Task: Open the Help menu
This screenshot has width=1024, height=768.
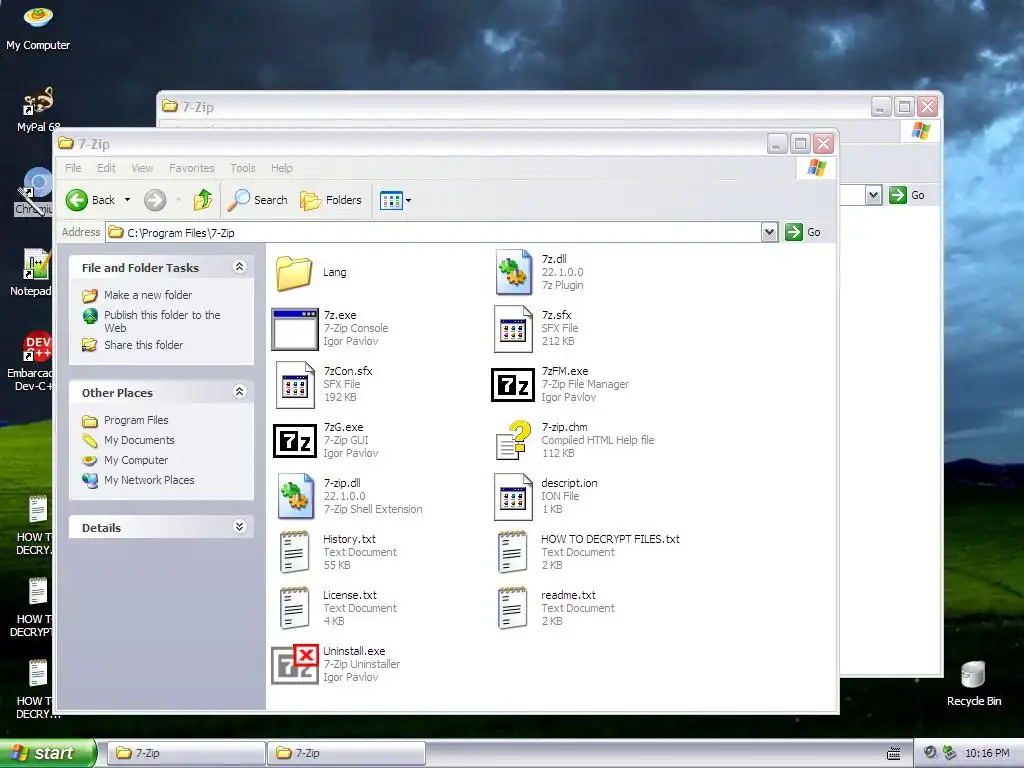Action: tap(281, 168)
